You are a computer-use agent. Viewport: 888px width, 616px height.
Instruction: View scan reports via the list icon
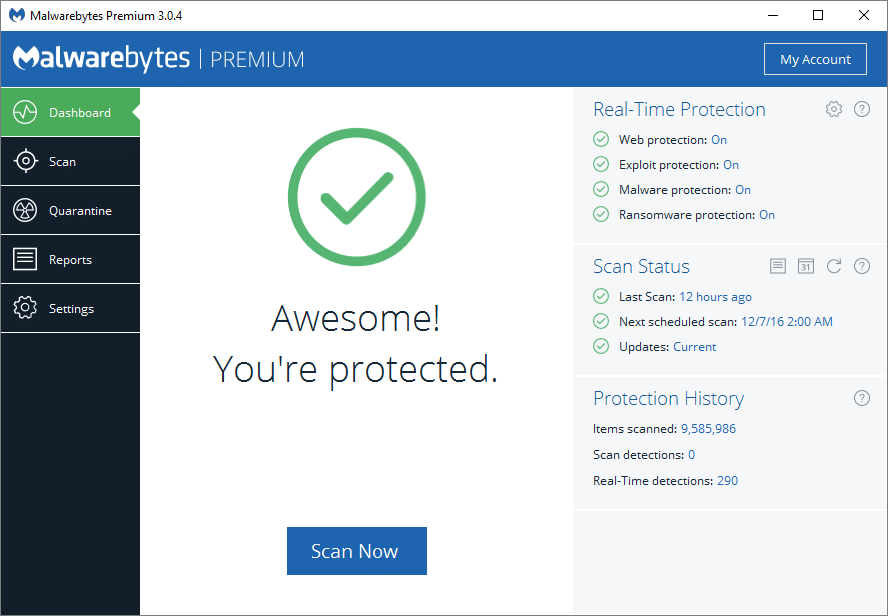[x=778, y=266]
